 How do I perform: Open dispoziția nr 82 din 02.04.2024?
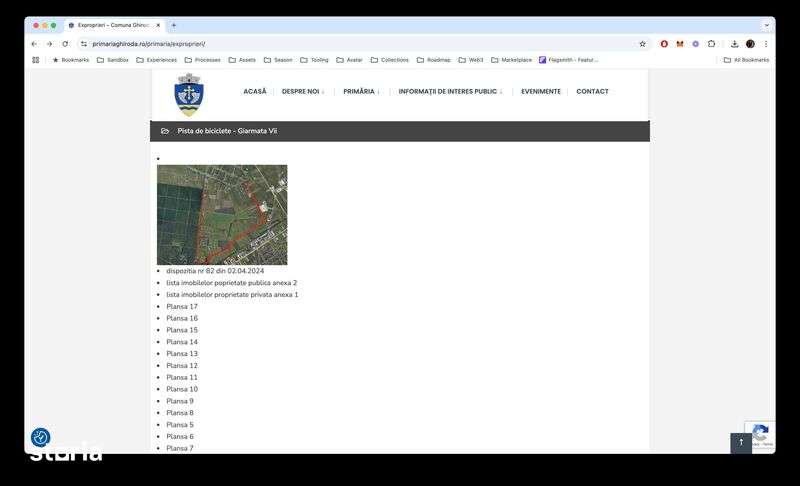tap(215, 271)
